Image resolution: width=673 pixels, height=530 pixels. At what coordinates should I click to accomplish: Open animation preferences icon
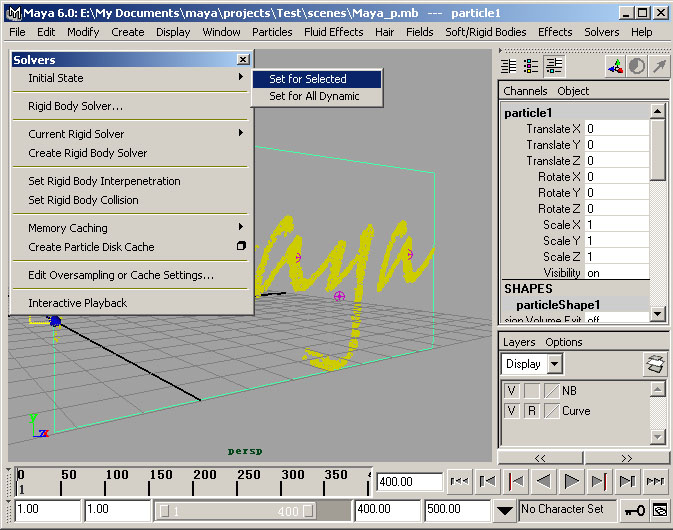coord(659,510)
